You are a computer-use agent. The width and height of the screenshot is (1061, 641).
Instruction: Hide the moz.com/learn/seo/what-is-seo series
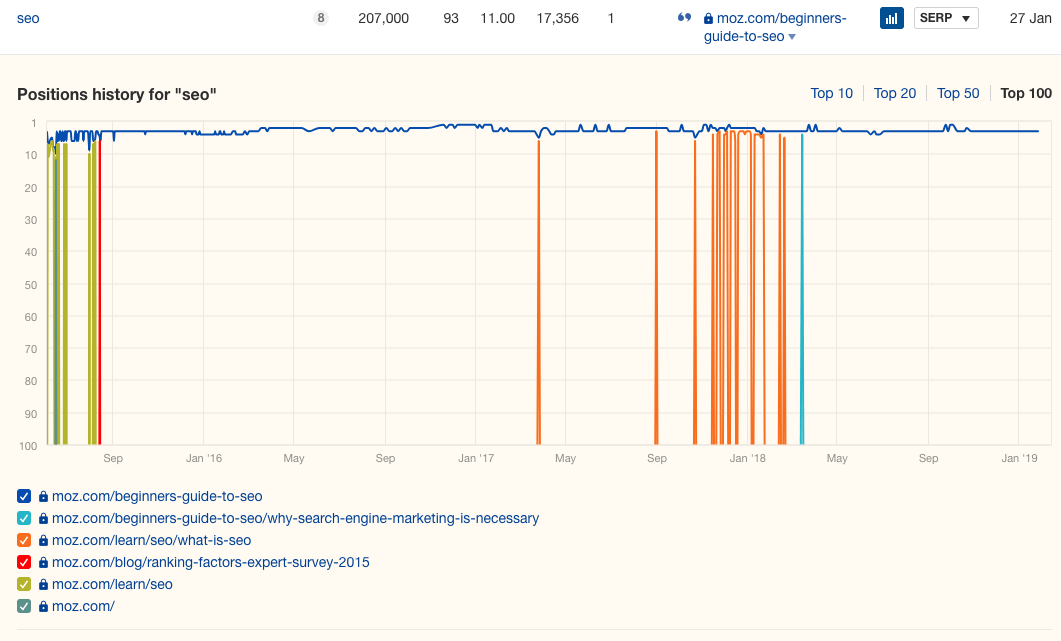tap(24, 540)
